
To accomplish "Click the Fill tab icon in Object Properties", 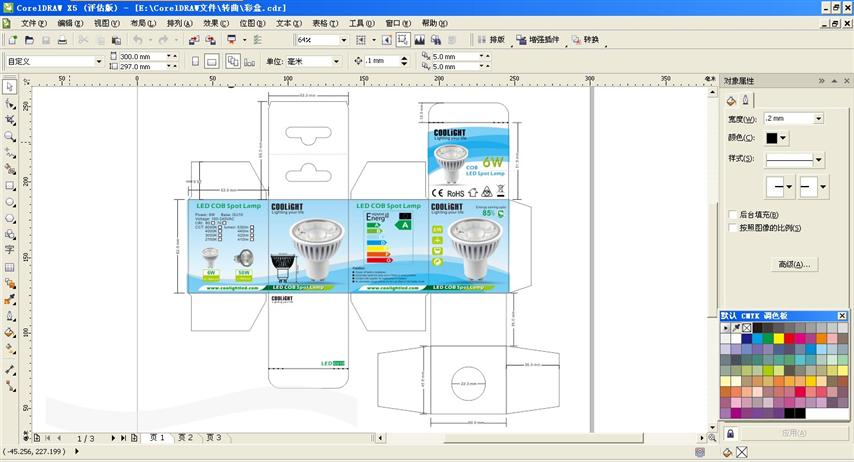I will click(x=731, y=101).
